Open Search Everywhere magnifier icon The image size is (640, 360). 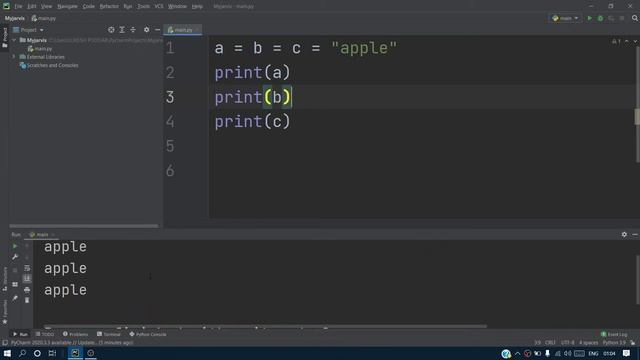[x=635, y=18]
